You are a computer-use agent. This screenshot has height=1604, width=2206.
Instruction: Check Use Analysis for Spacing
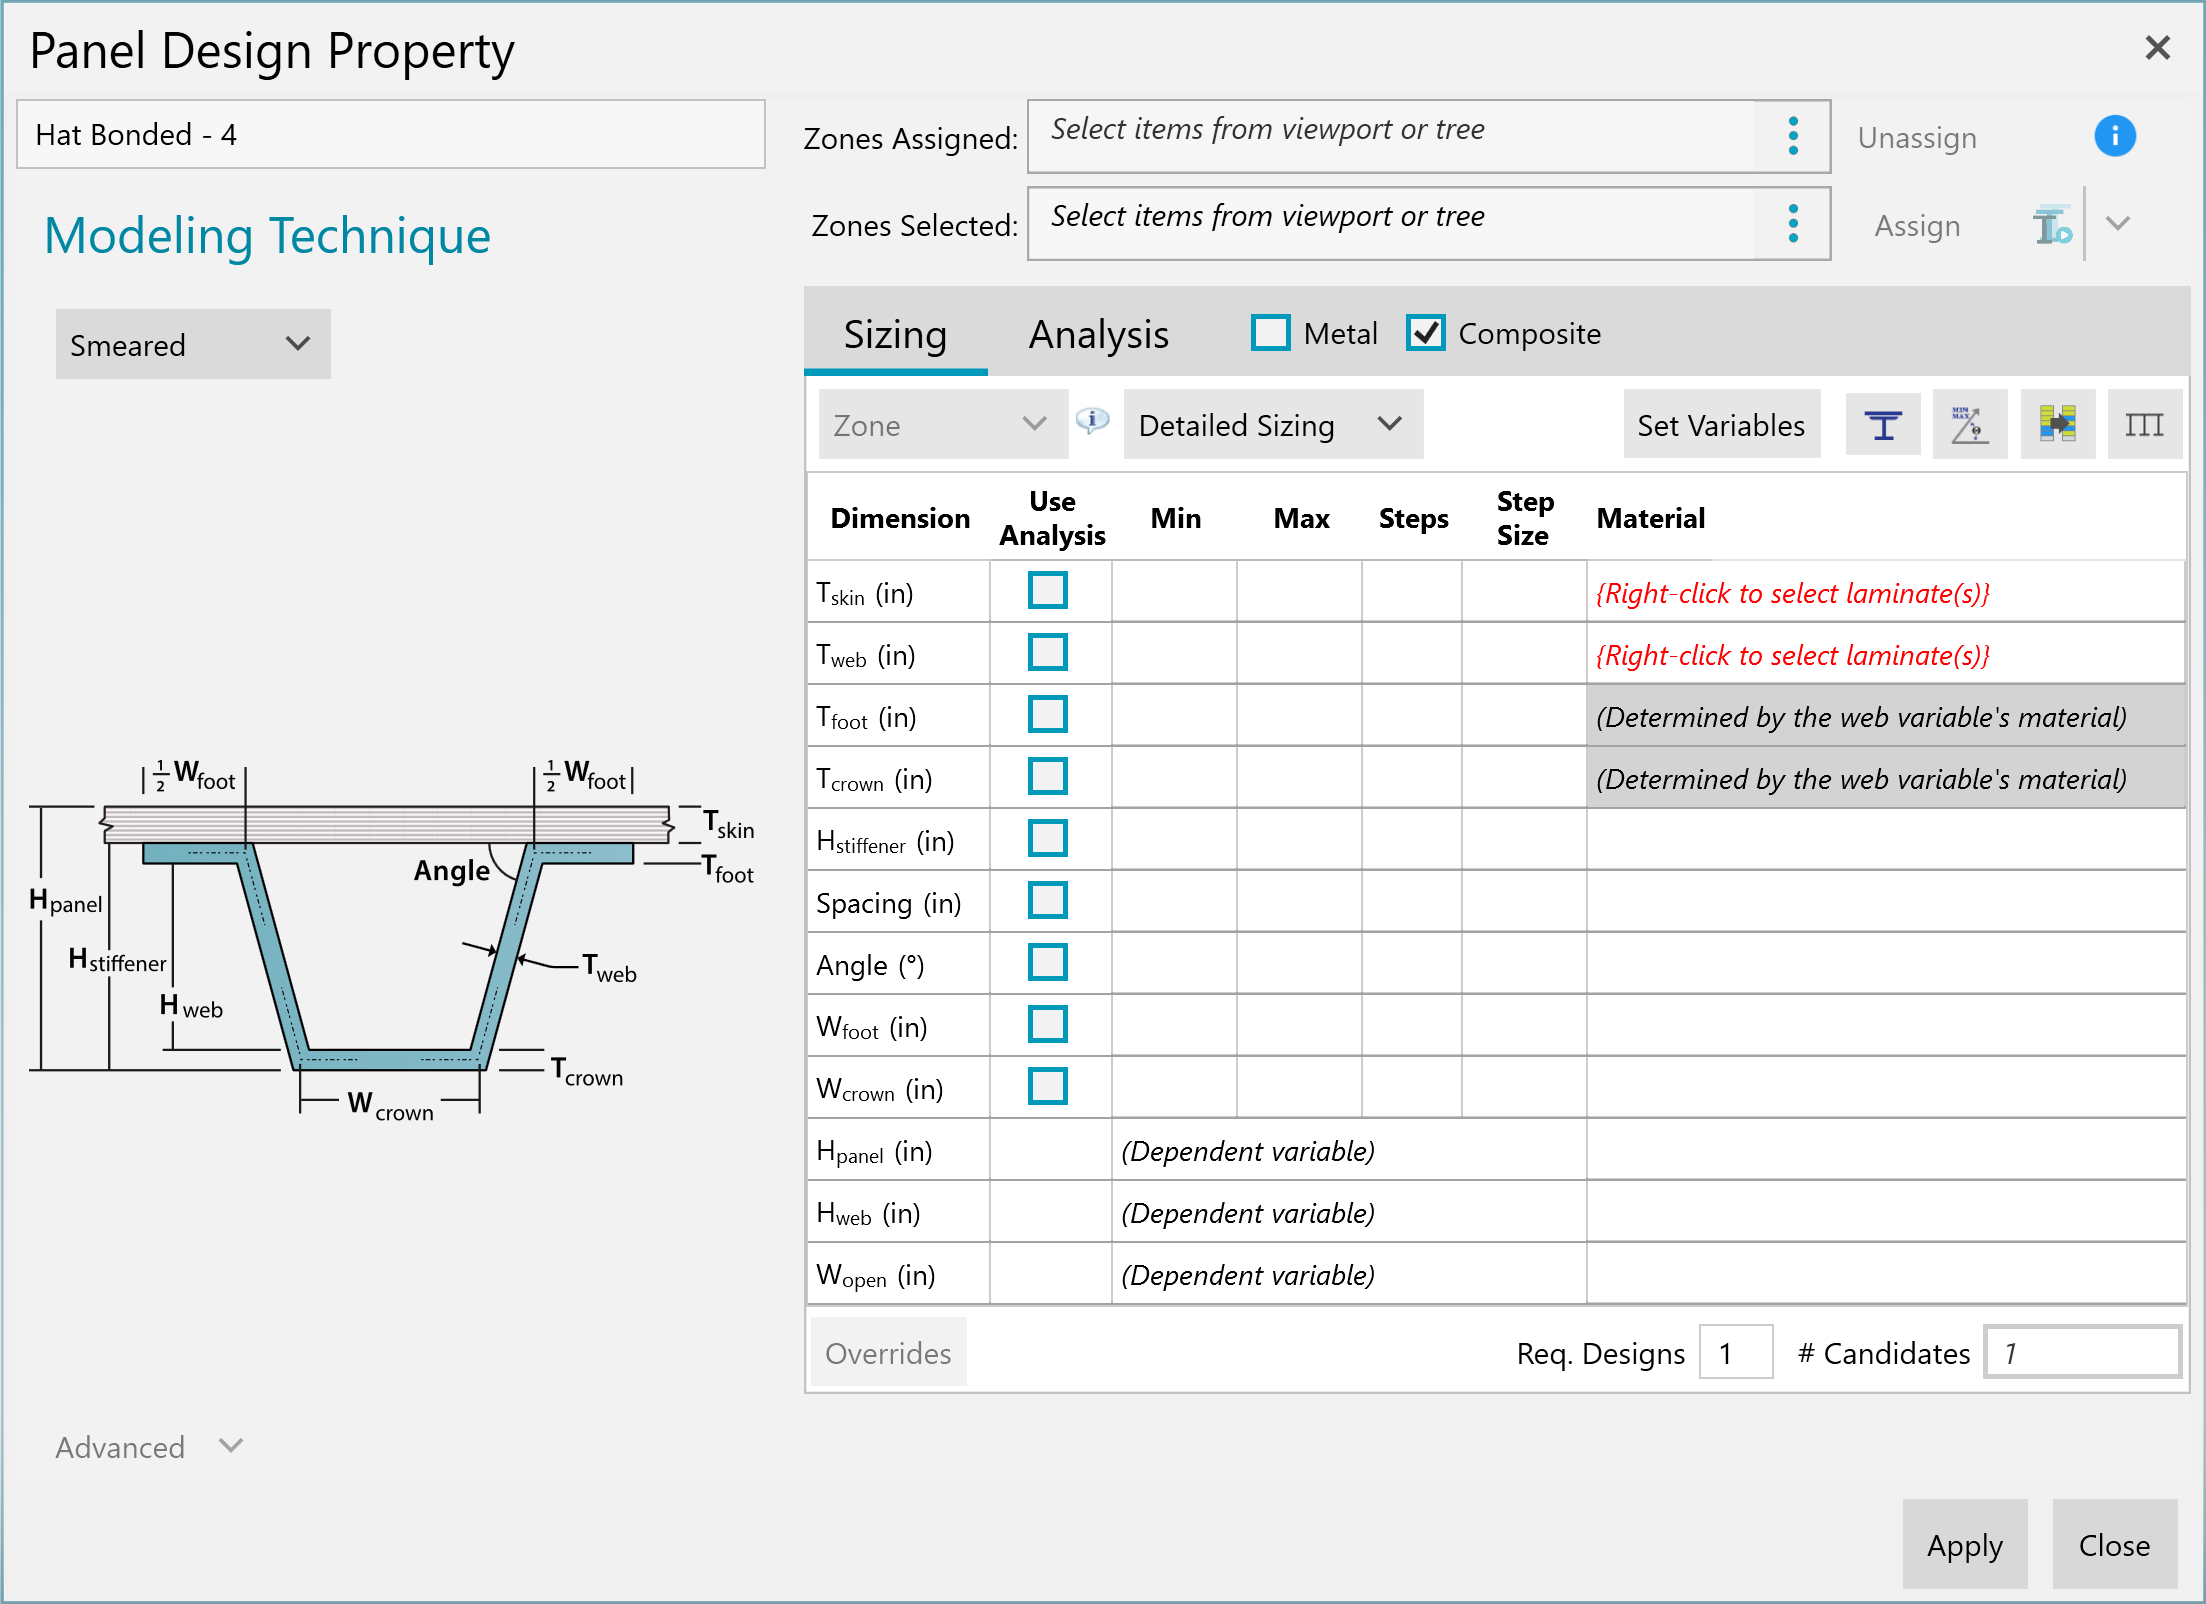[x=1048, y=900]
